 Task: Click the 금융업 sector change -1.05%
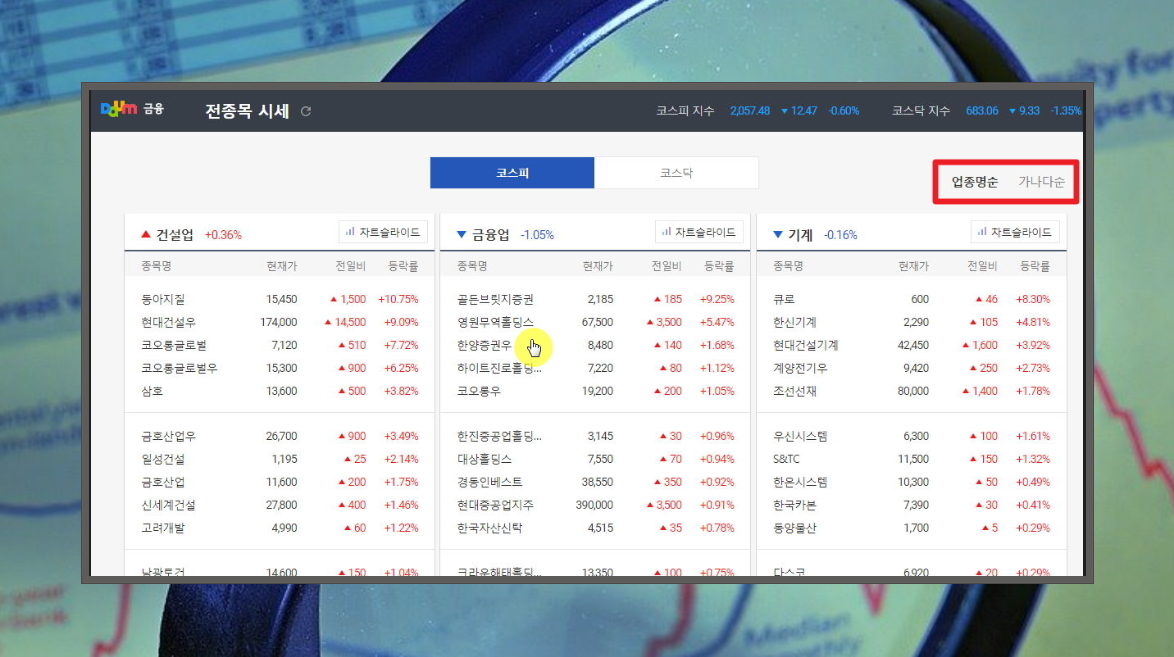[x=537, y=234]
